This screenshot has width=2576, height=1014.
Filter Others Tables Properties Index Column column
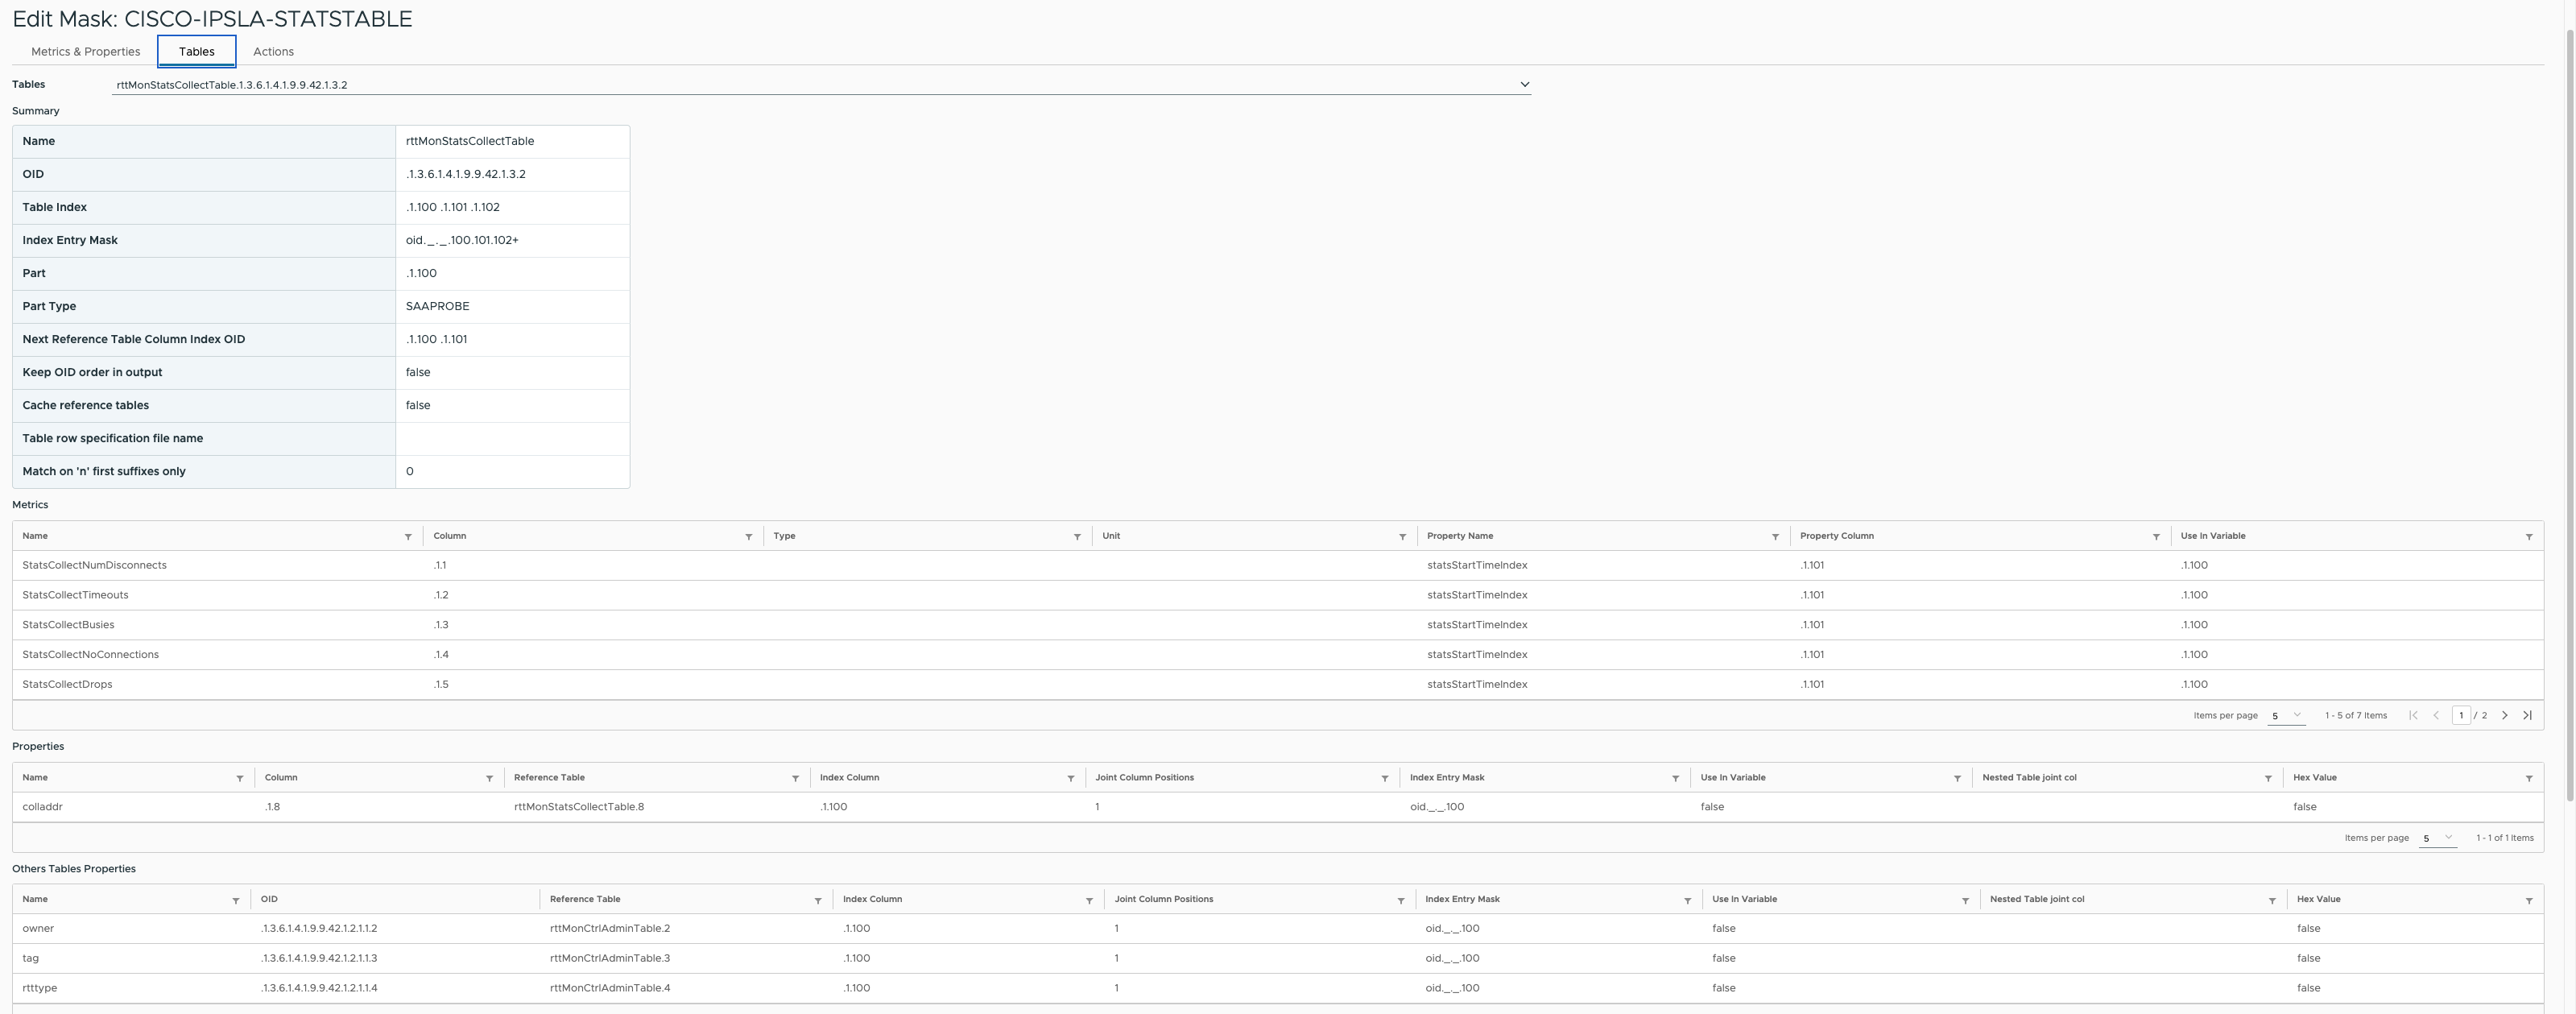(x=1089, y=901)
